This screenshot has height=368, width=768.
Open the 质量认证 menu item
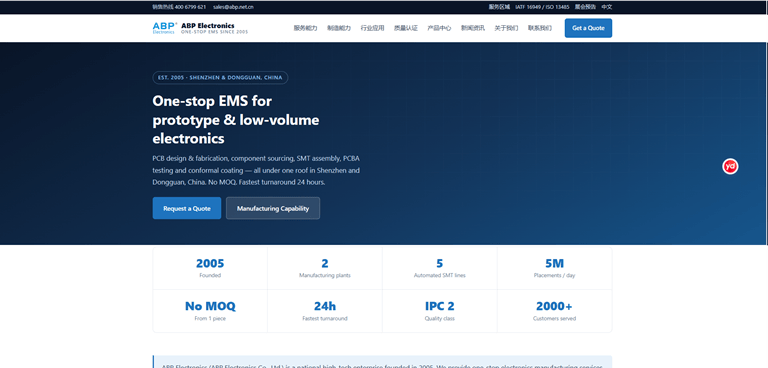(x=406, y=28)
